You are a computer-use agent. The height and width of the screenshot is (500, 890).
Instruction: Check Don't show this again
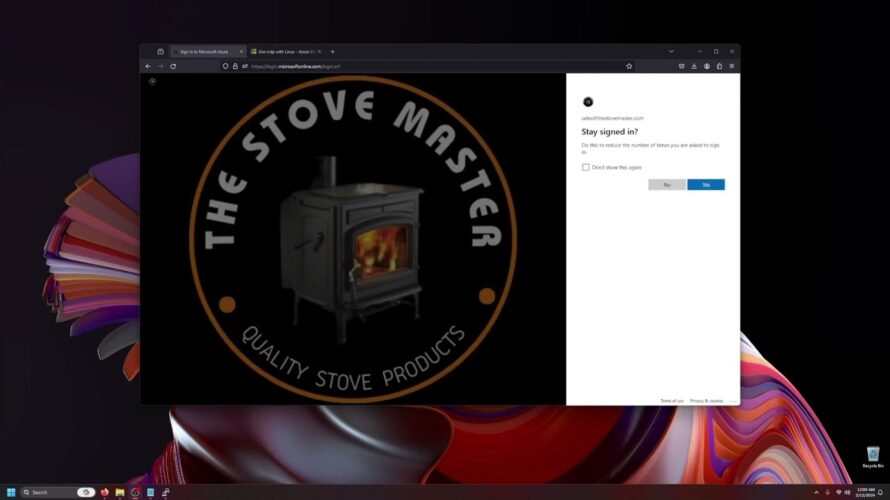tap(586, 167)
